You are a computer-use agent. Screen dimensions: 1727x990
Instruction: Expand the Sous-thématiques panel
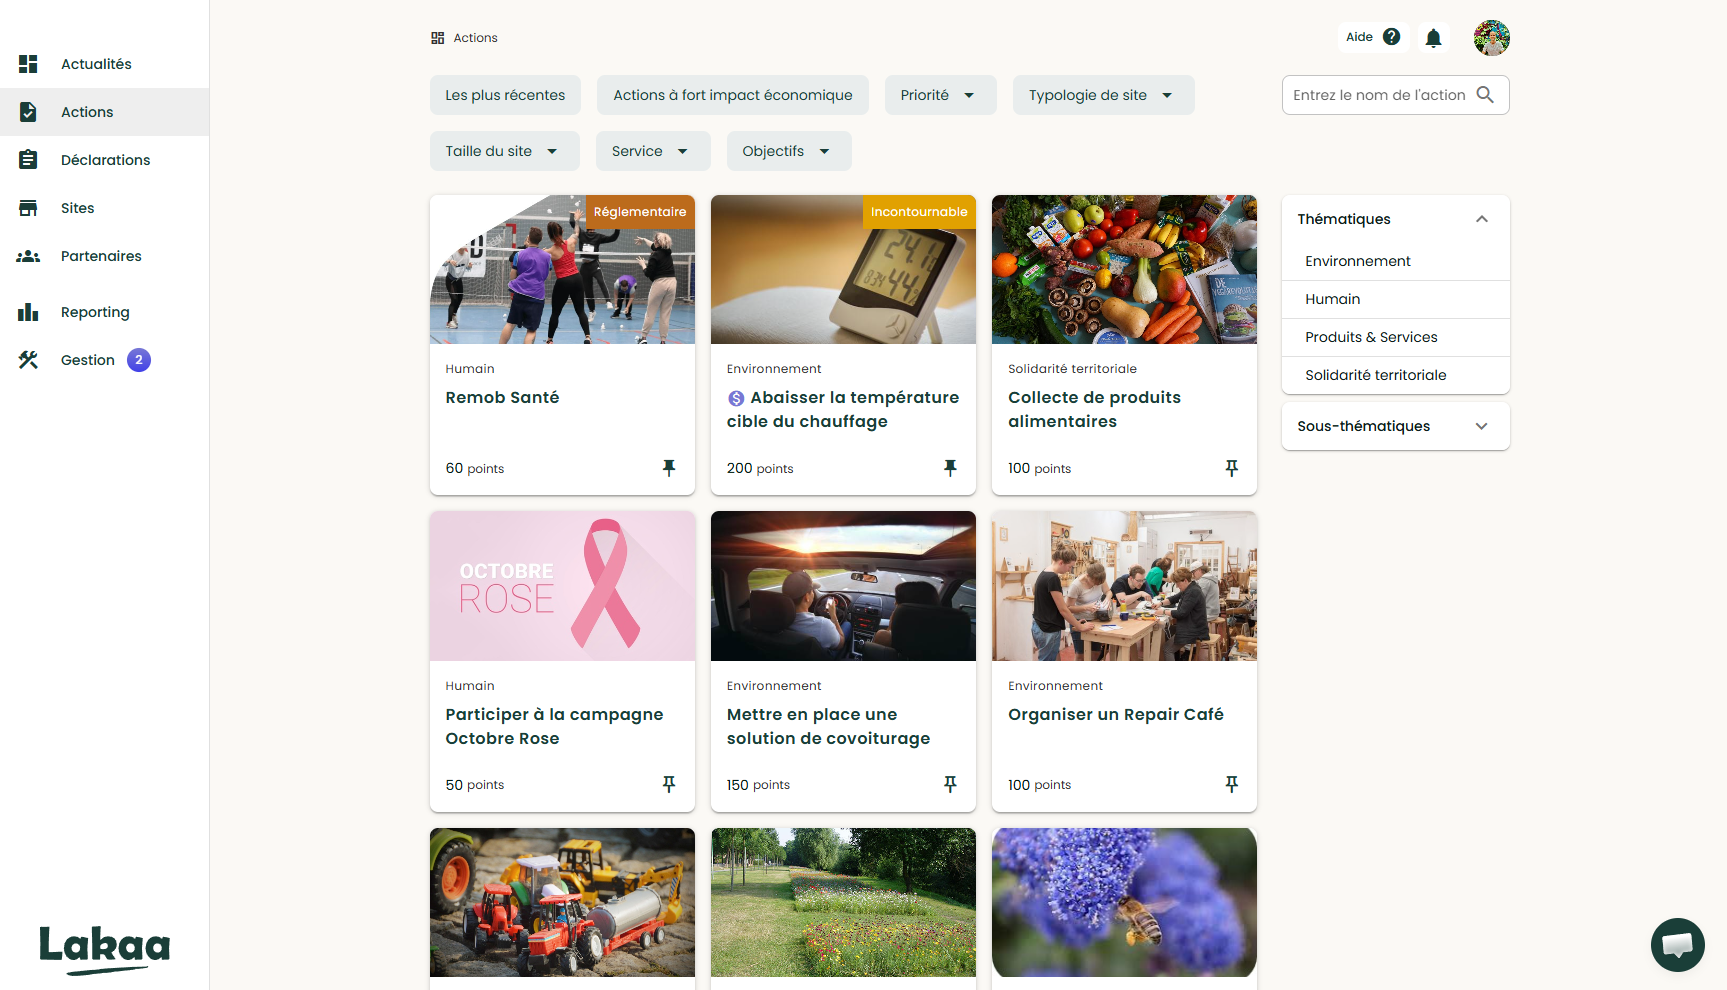[x=1481, y=426]
